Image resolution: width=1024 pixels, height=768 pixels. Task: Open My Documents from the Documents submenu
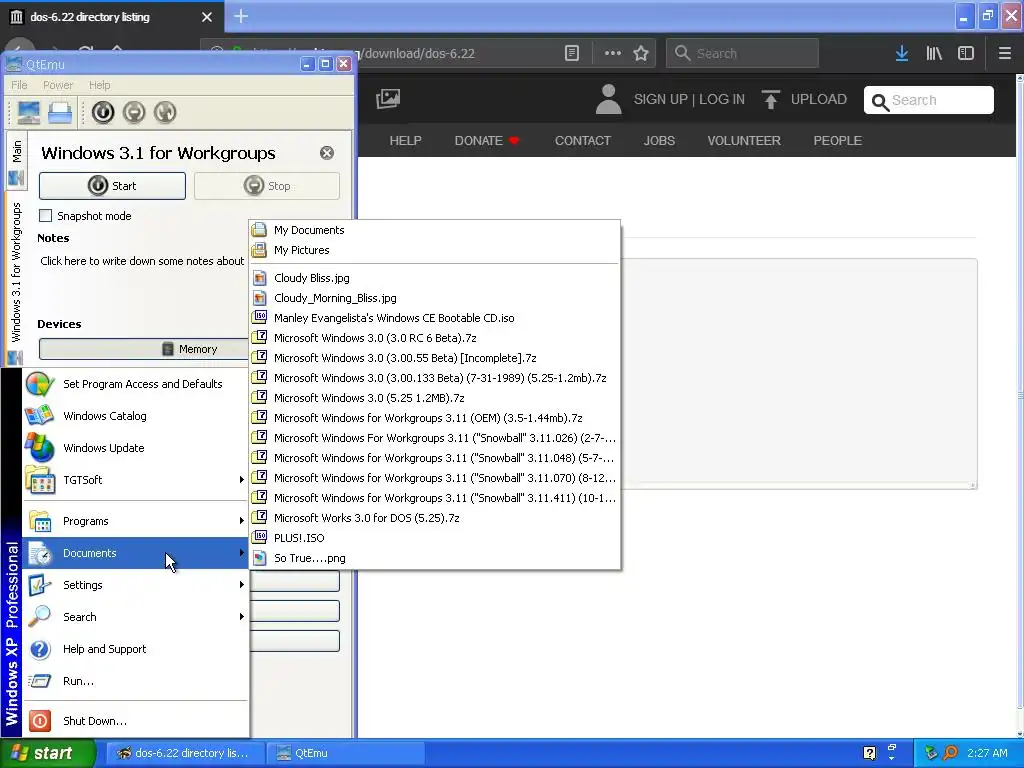pyautogui.click(x=435, y=230)
